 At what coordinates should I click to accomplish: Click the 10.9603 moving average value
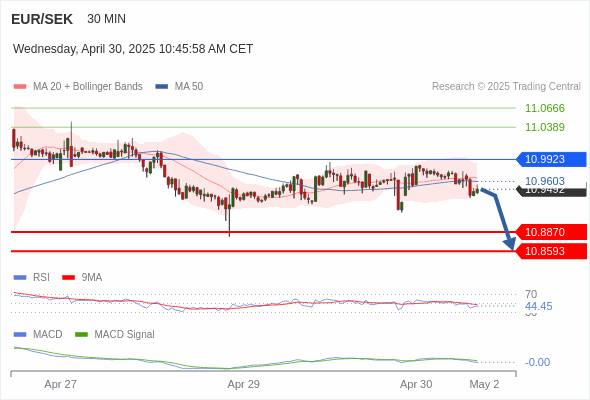pos(545,181)
